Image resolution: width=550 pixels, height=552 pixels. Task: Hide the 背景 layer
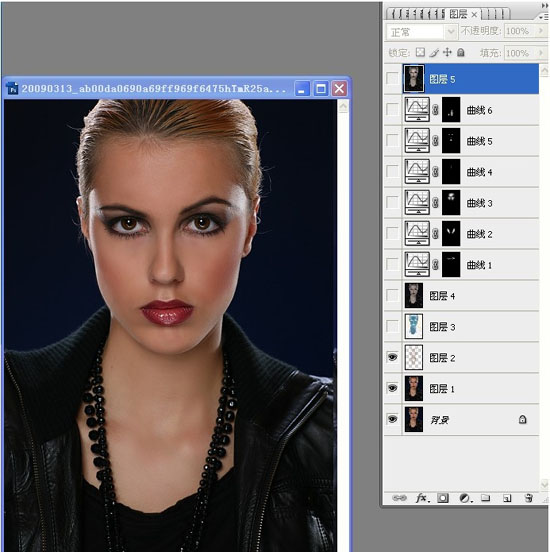coord(392,419)
